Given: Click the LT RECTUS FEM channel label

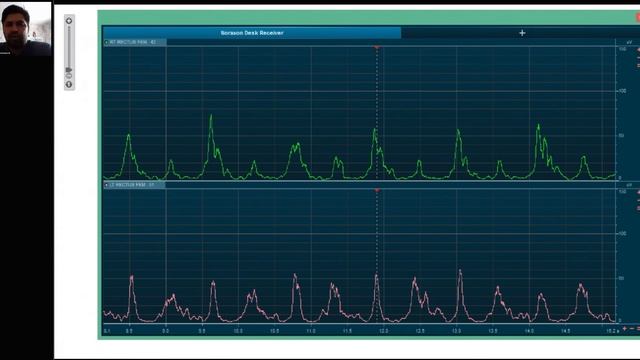Looking at the screenshot, I should [x=134, y=185].
